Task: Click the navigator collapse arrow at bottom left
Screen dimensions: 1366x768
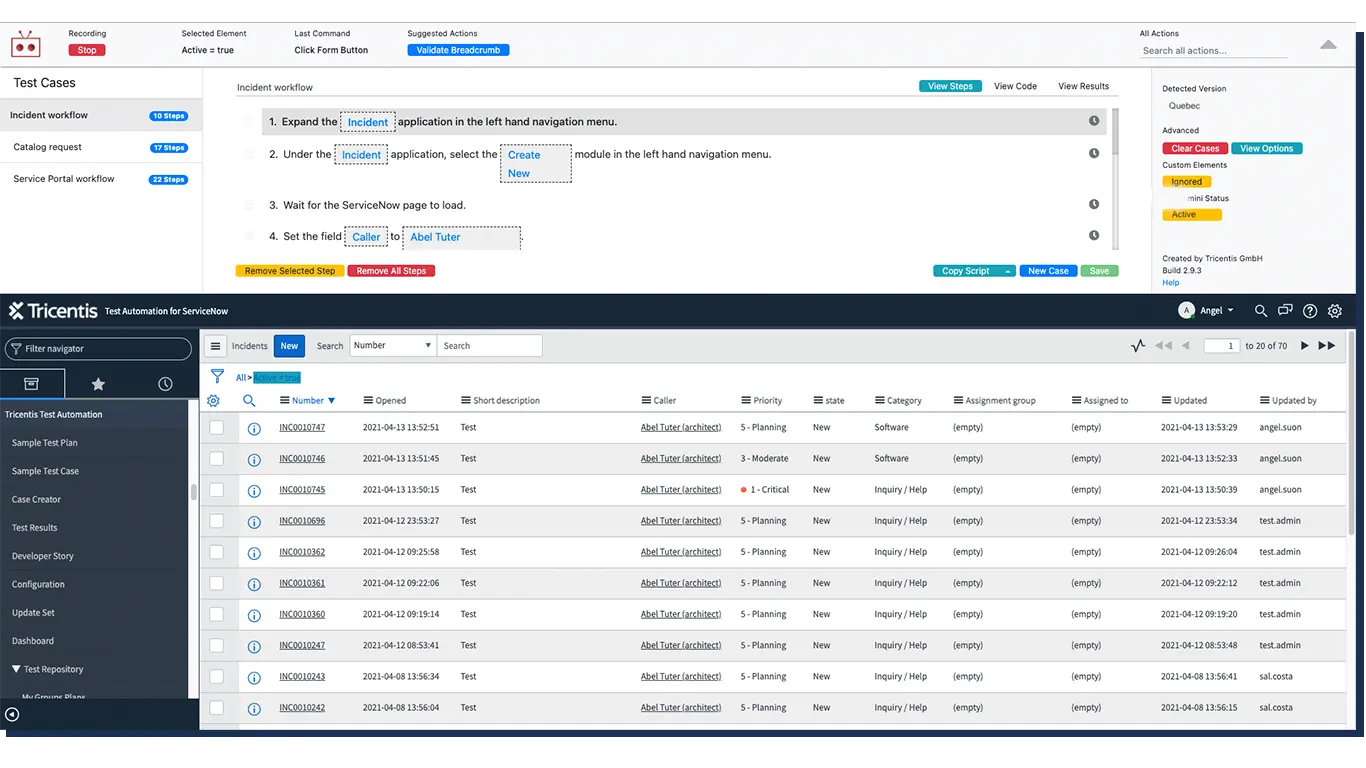Action: click(x=12, y=714)
